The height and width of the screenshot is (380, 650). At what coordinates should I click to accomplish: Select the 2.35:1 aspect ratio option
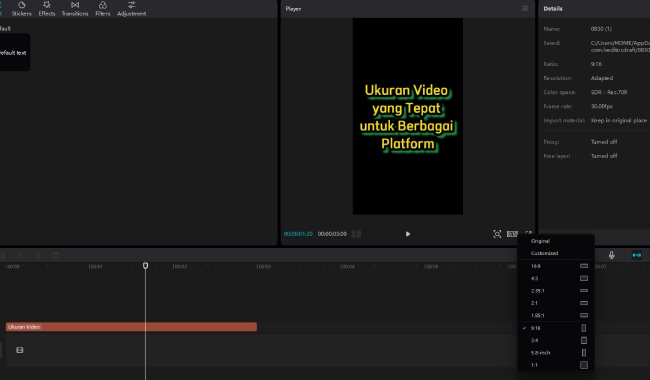[556, 291]
